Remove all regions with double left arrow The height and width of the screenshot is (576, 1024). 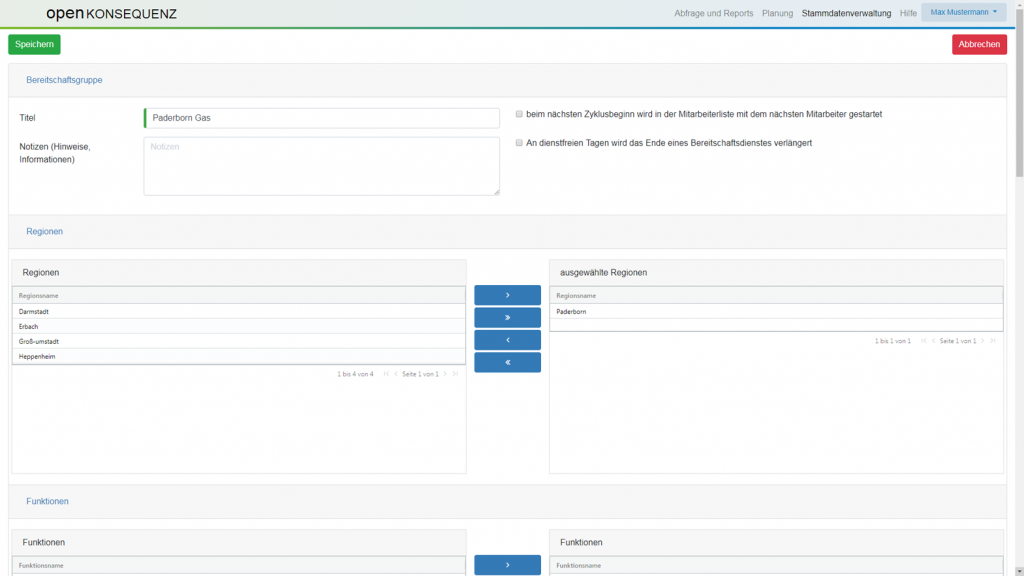(507, 362)
